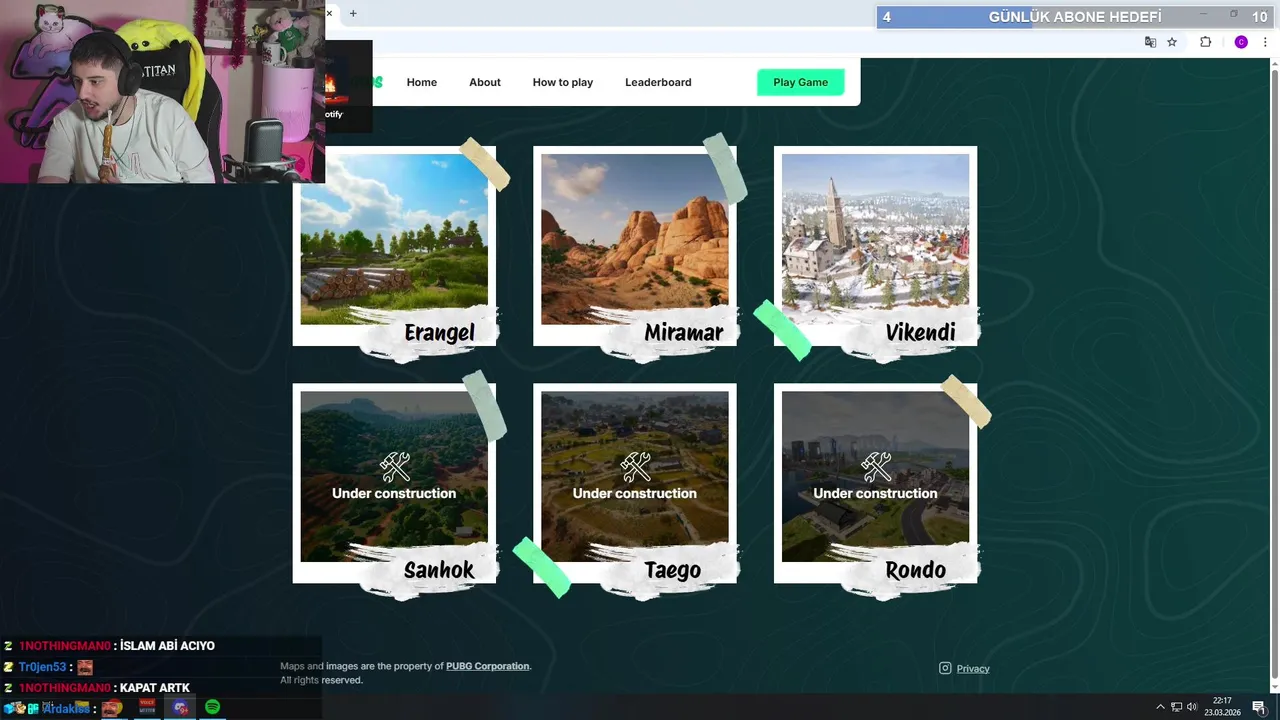Image resolution: width=1280 pixels, height=720 pixels.
Task: Open the PUBG Corporation link
Action: click(x=488, y=666)
